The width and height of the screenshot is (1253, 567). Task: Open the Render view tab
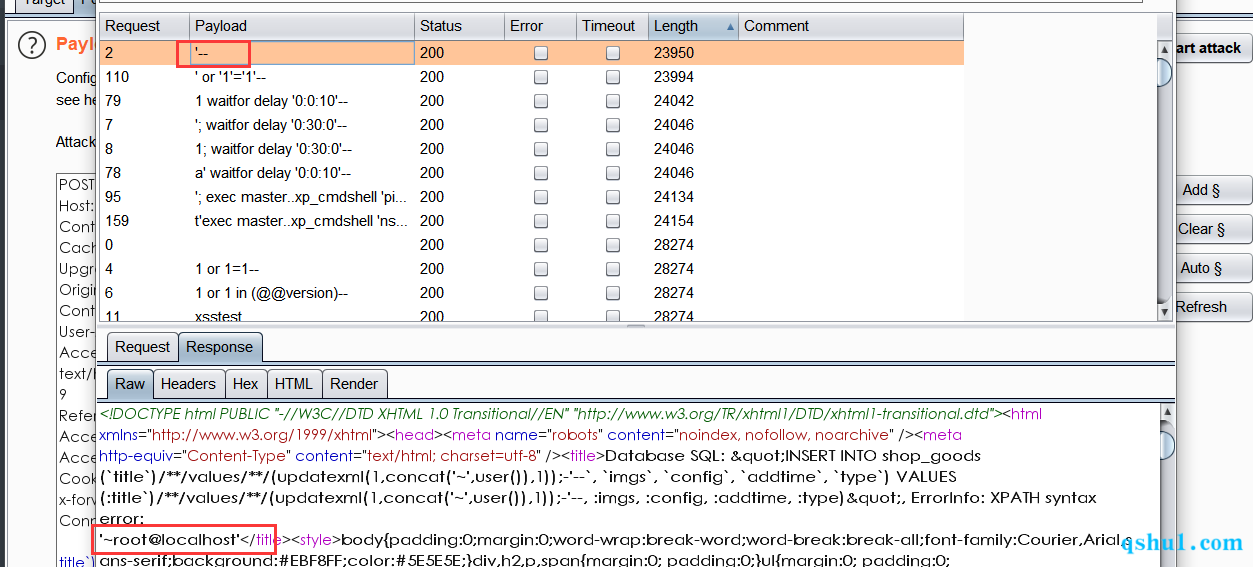[x=354, y=383]
